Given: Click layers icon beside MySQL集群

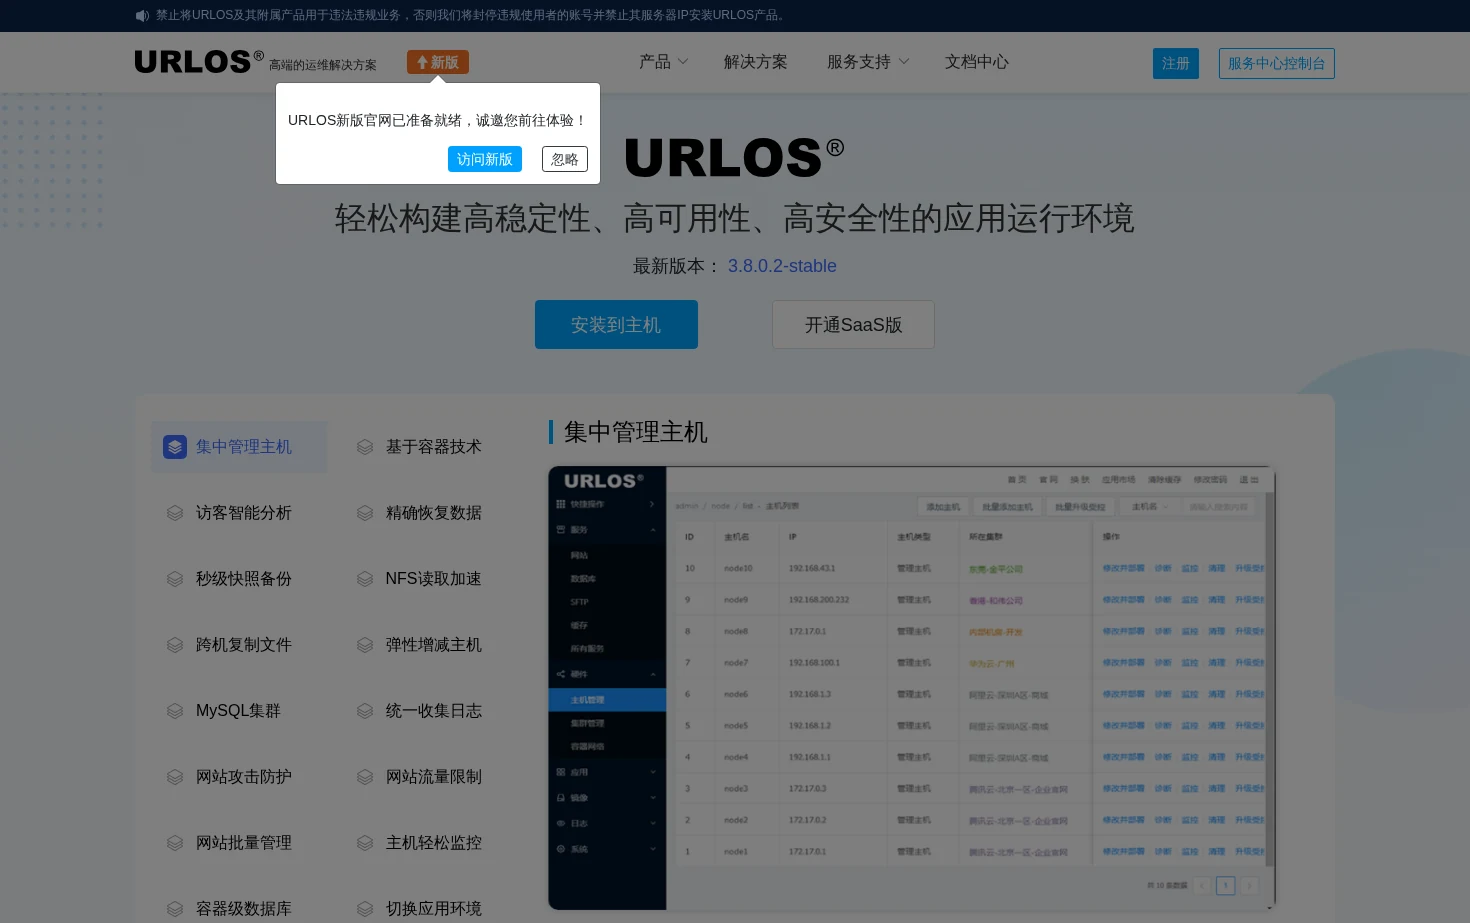Looking at the screenshot, I should click(x=175, y=711).
